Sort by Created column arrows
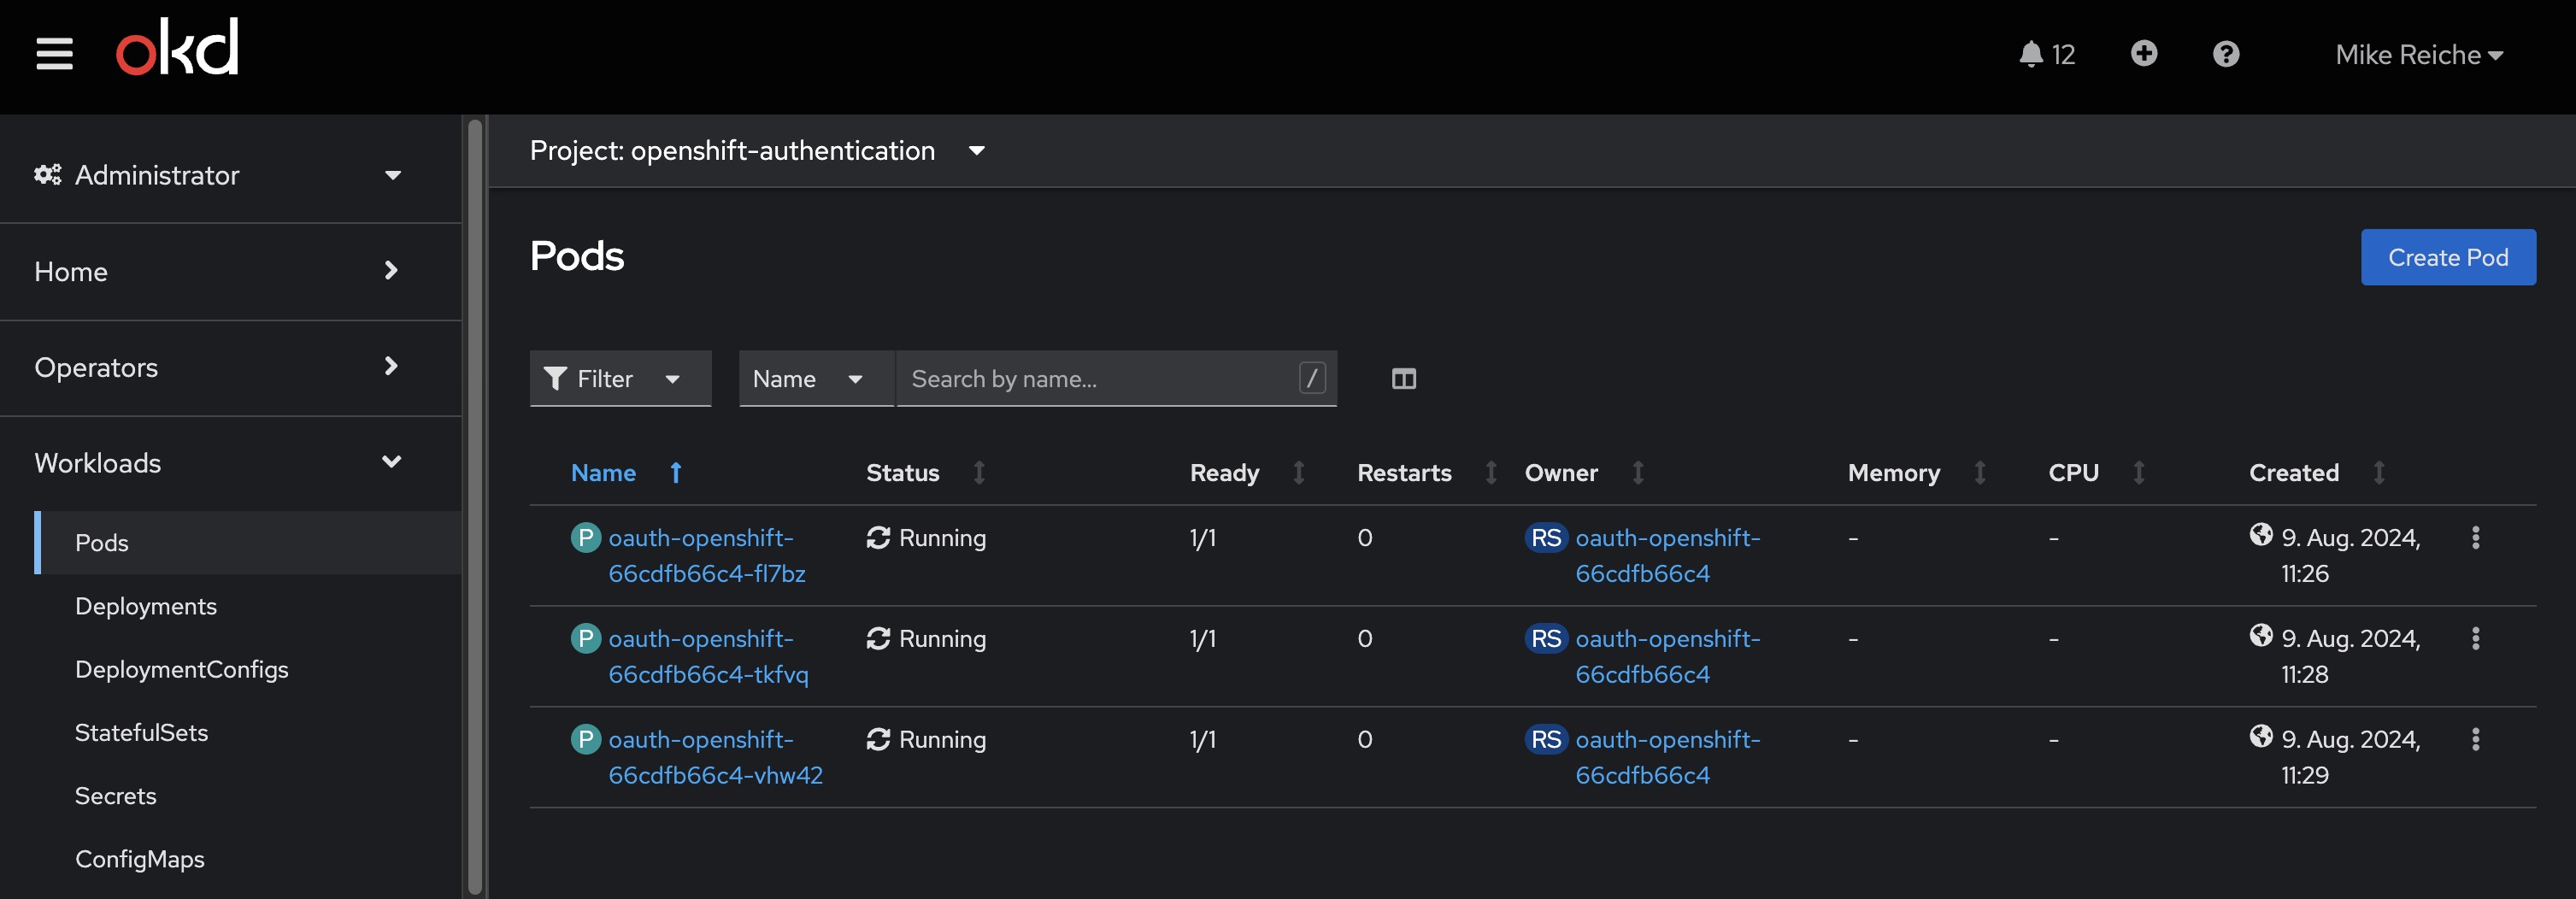 click(x=2379, y=473)
